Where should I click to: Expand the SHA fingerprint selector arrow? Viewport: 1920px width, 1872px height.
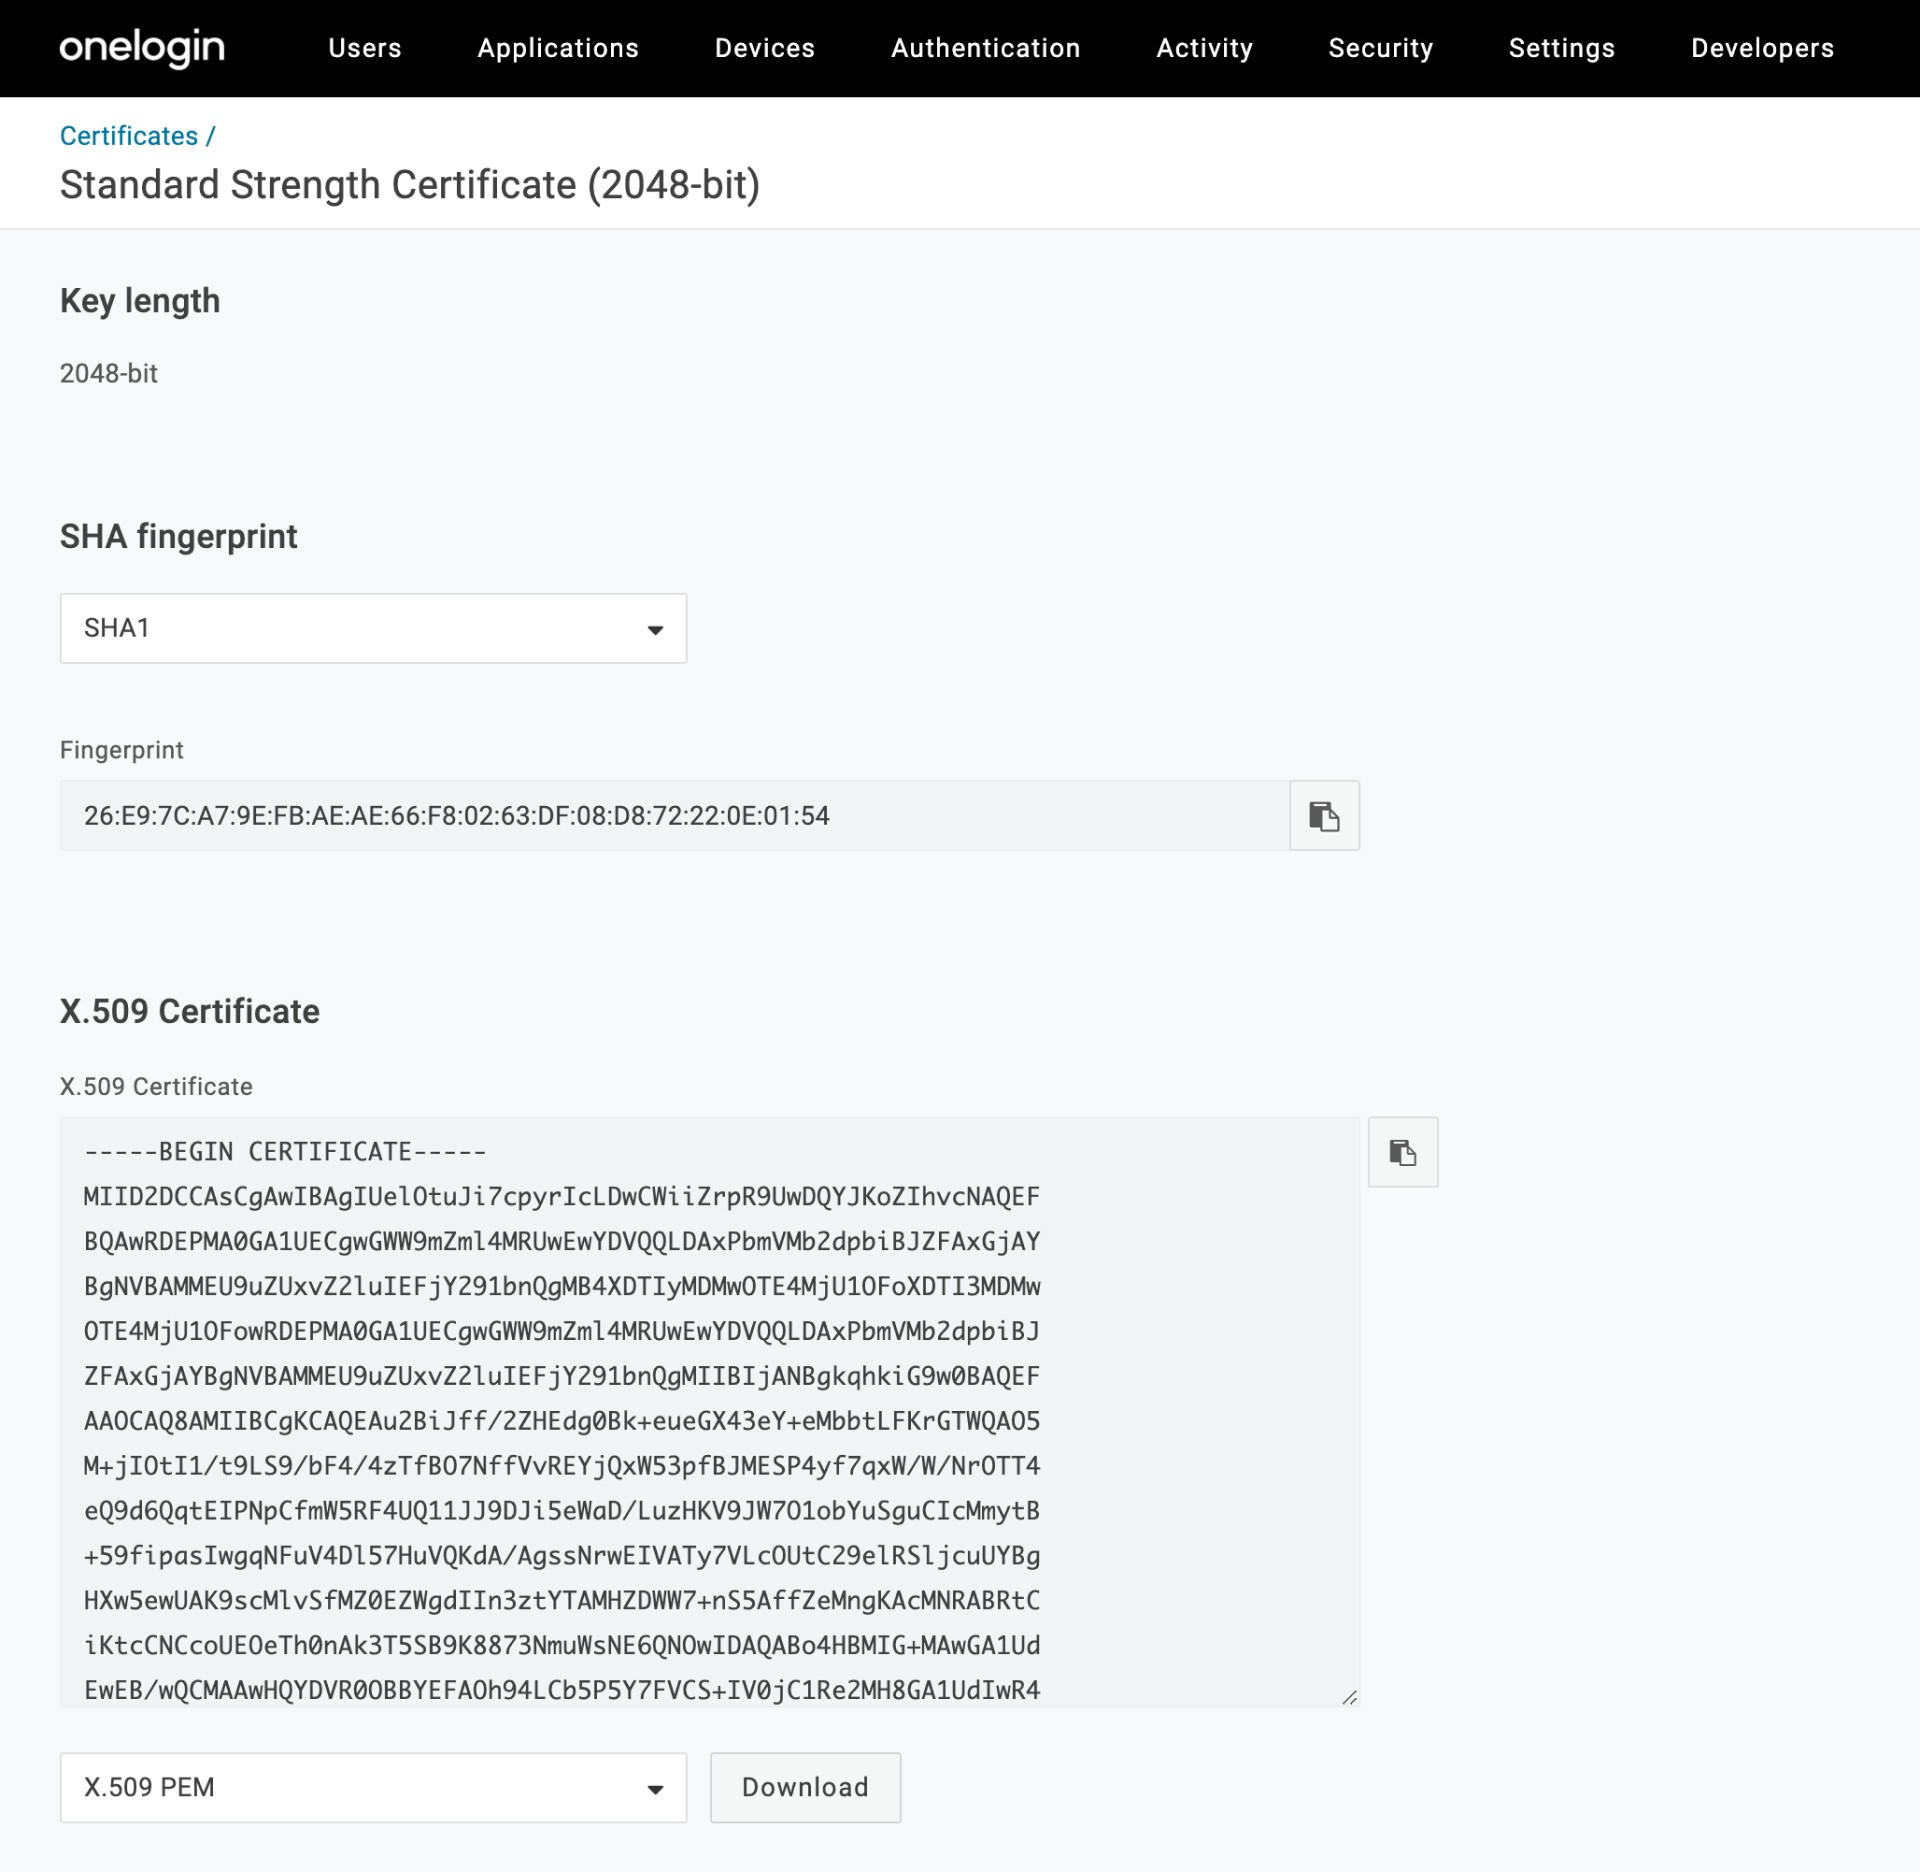[x=655, y=628]
